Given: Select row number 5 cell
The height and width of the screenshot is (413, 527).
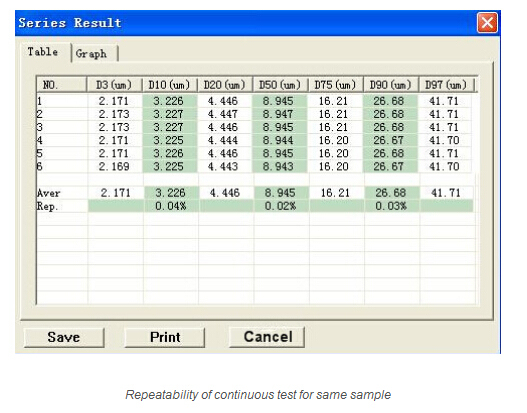Looking at the screenshot, I should 62,154.
